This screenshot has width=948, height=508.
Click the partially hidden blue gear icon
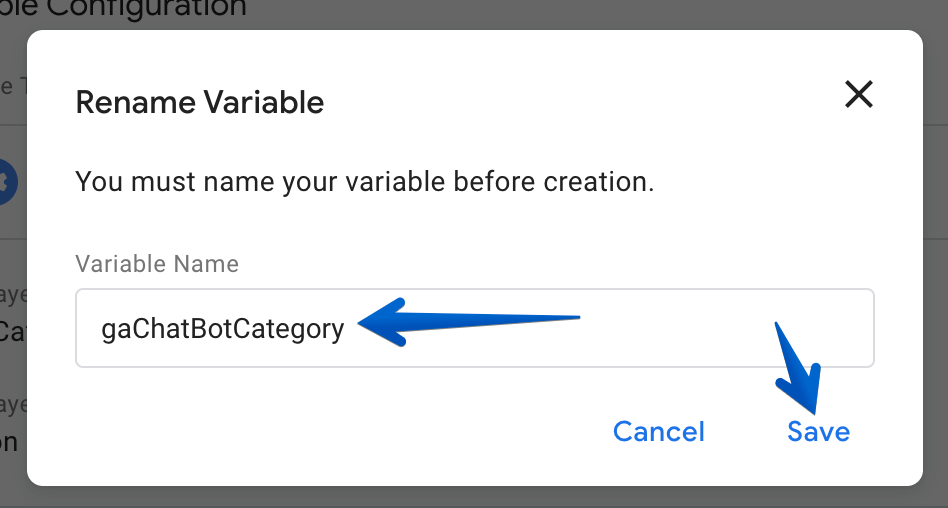(8, 181)
